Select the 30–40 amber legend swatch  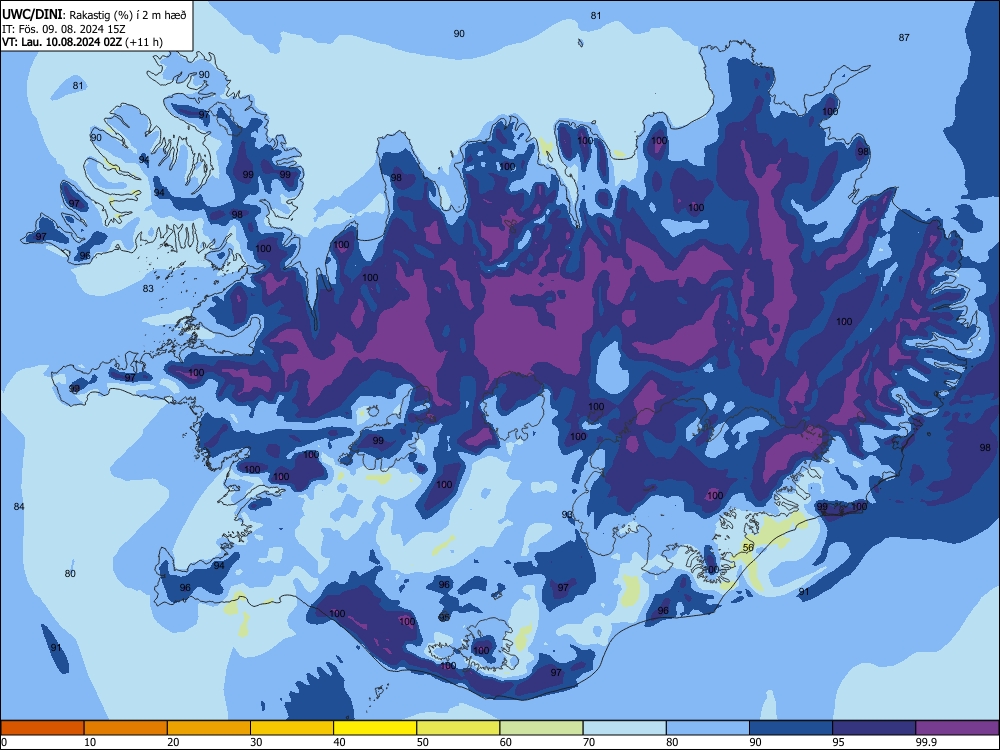click(292, 728)
